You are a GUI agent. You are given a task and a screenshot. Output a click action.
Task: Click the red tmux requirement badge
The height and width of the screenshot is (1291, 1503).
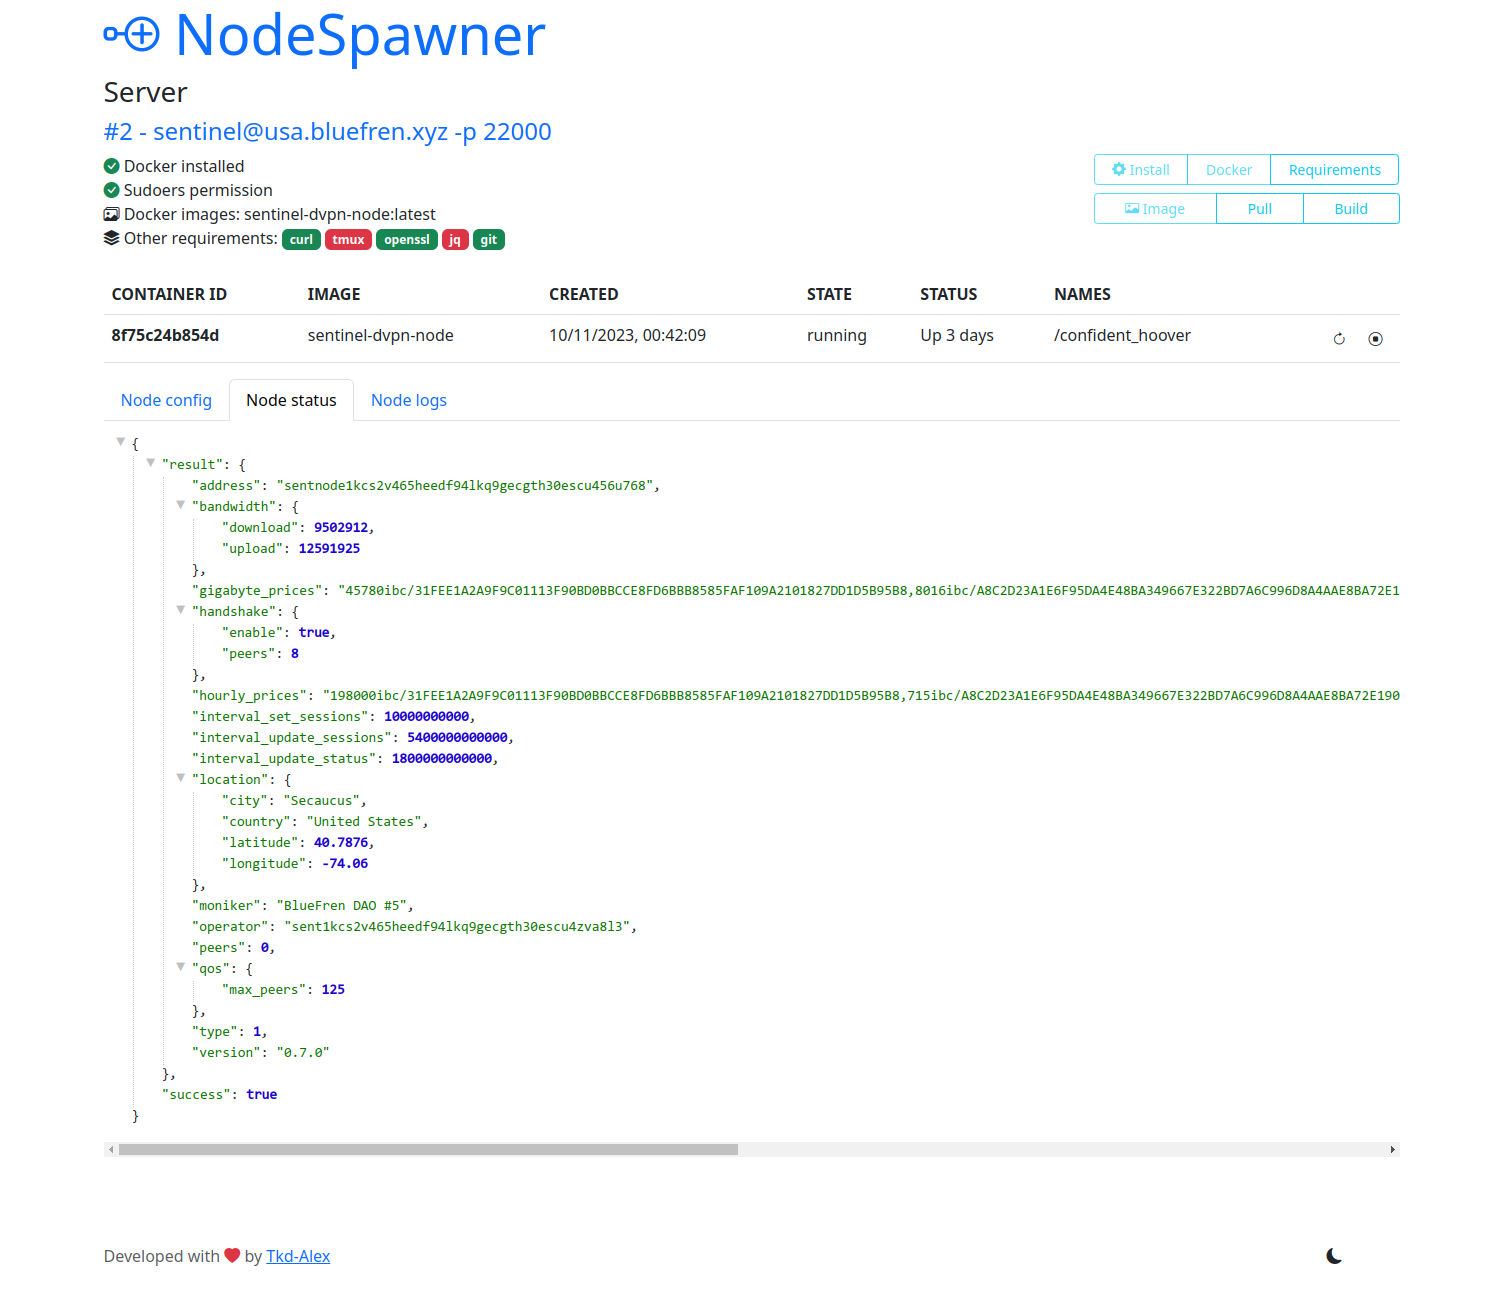click(348, 240)
